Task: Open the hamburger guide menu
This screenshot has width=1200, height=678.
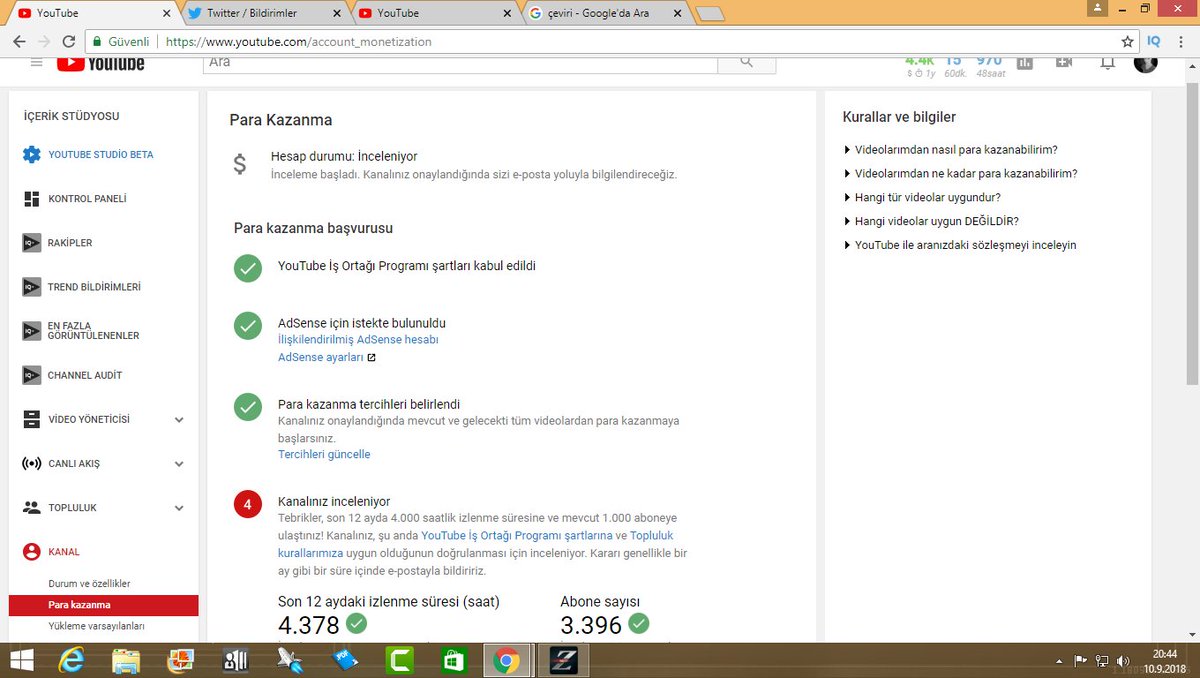Action: pyautogui.click(x=36, y=63)
